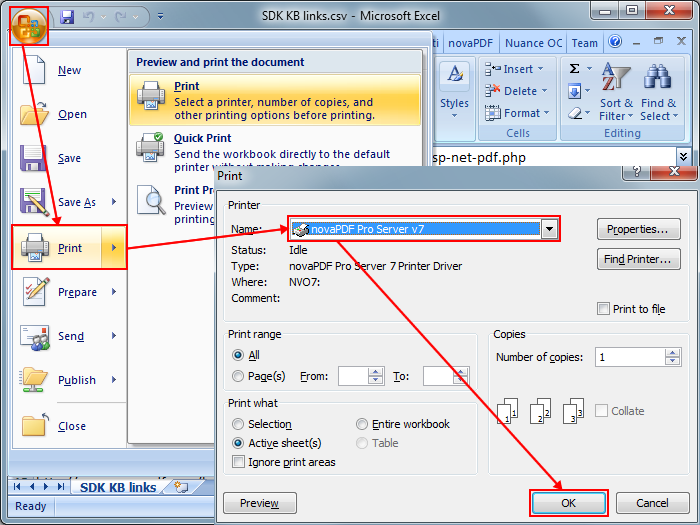Select the Page(s) radio button
700x525 pixels.
(238, 376)
